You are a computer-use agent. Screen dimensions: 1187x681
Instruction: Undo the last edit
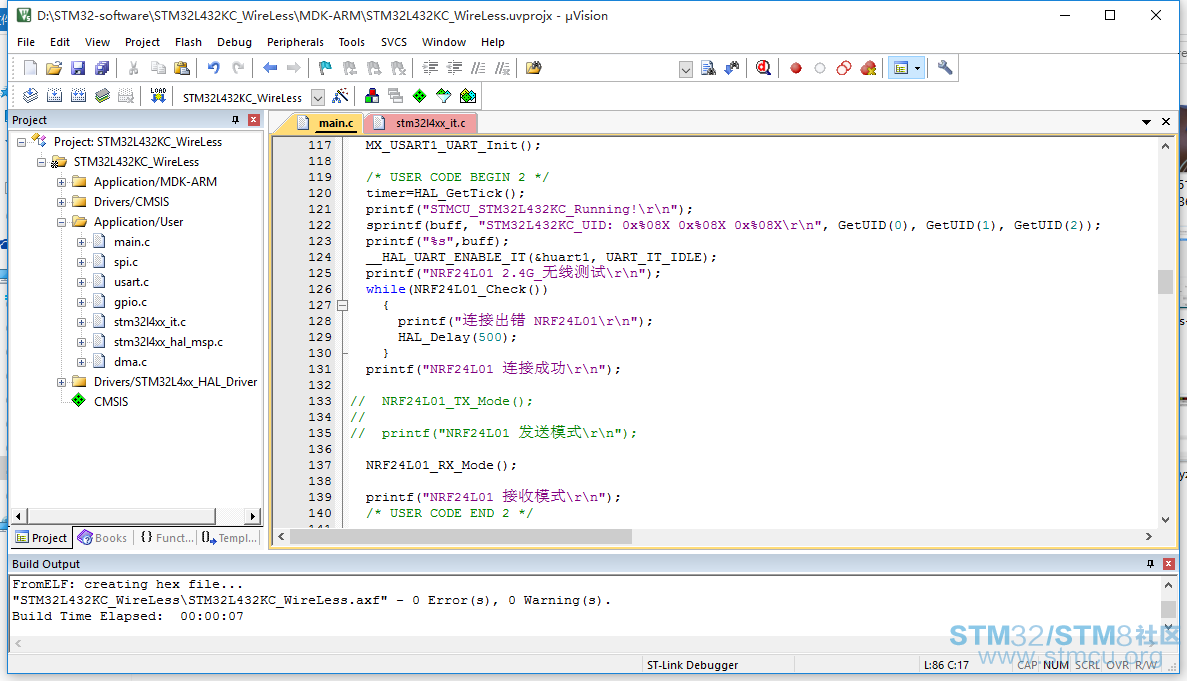tap(213, 68)
